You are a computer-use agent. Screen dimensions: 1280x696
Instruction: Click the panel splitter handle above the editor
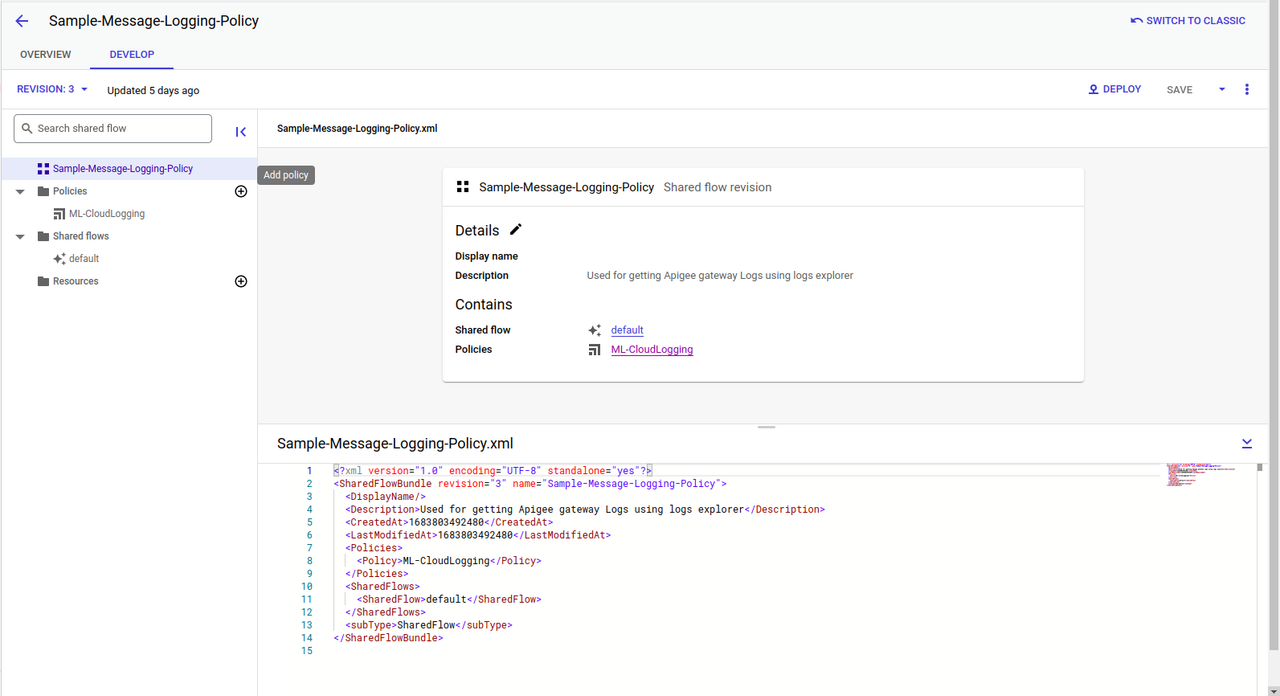click(767, 427)
